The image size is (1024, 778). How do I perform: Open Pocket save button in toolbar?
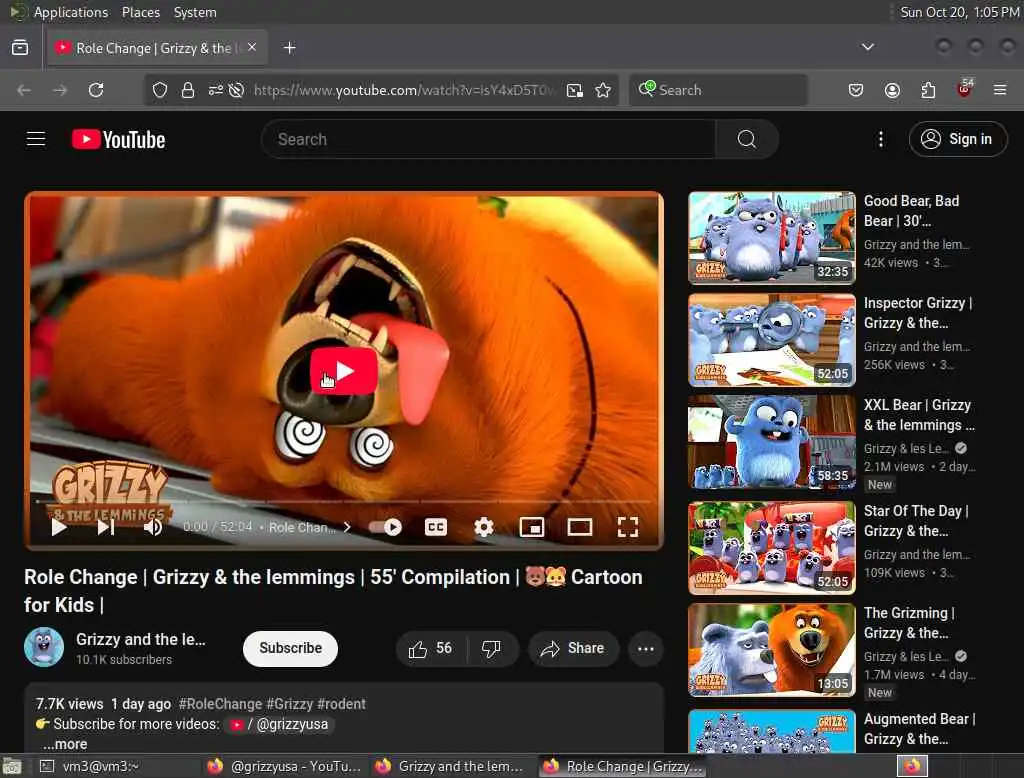[x=856, y=90]
